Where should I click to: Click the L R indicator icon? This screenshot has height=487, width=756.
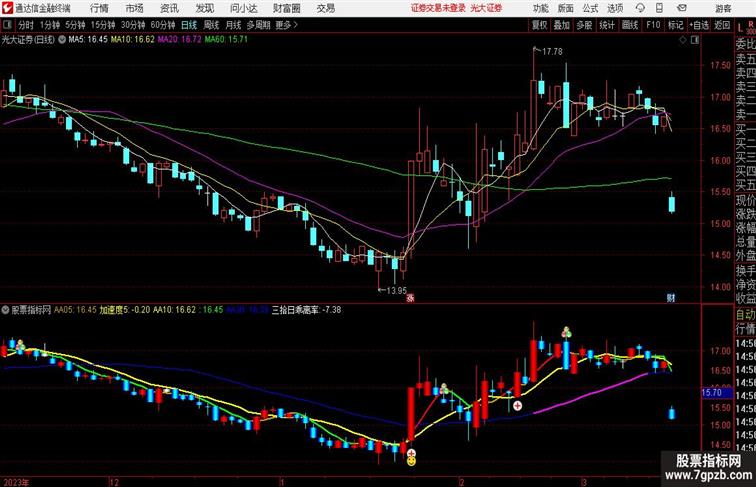pyautogui.click(x=745, y=27)
